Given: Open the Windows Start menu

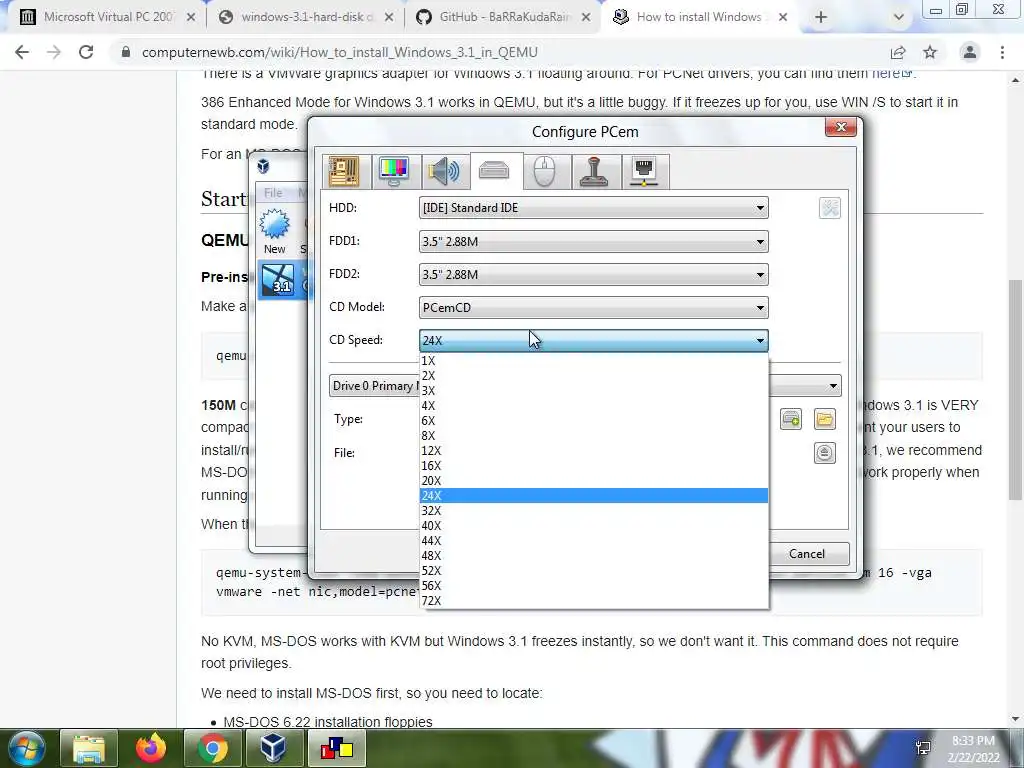Looking at the screenshot, I should 26,748.
